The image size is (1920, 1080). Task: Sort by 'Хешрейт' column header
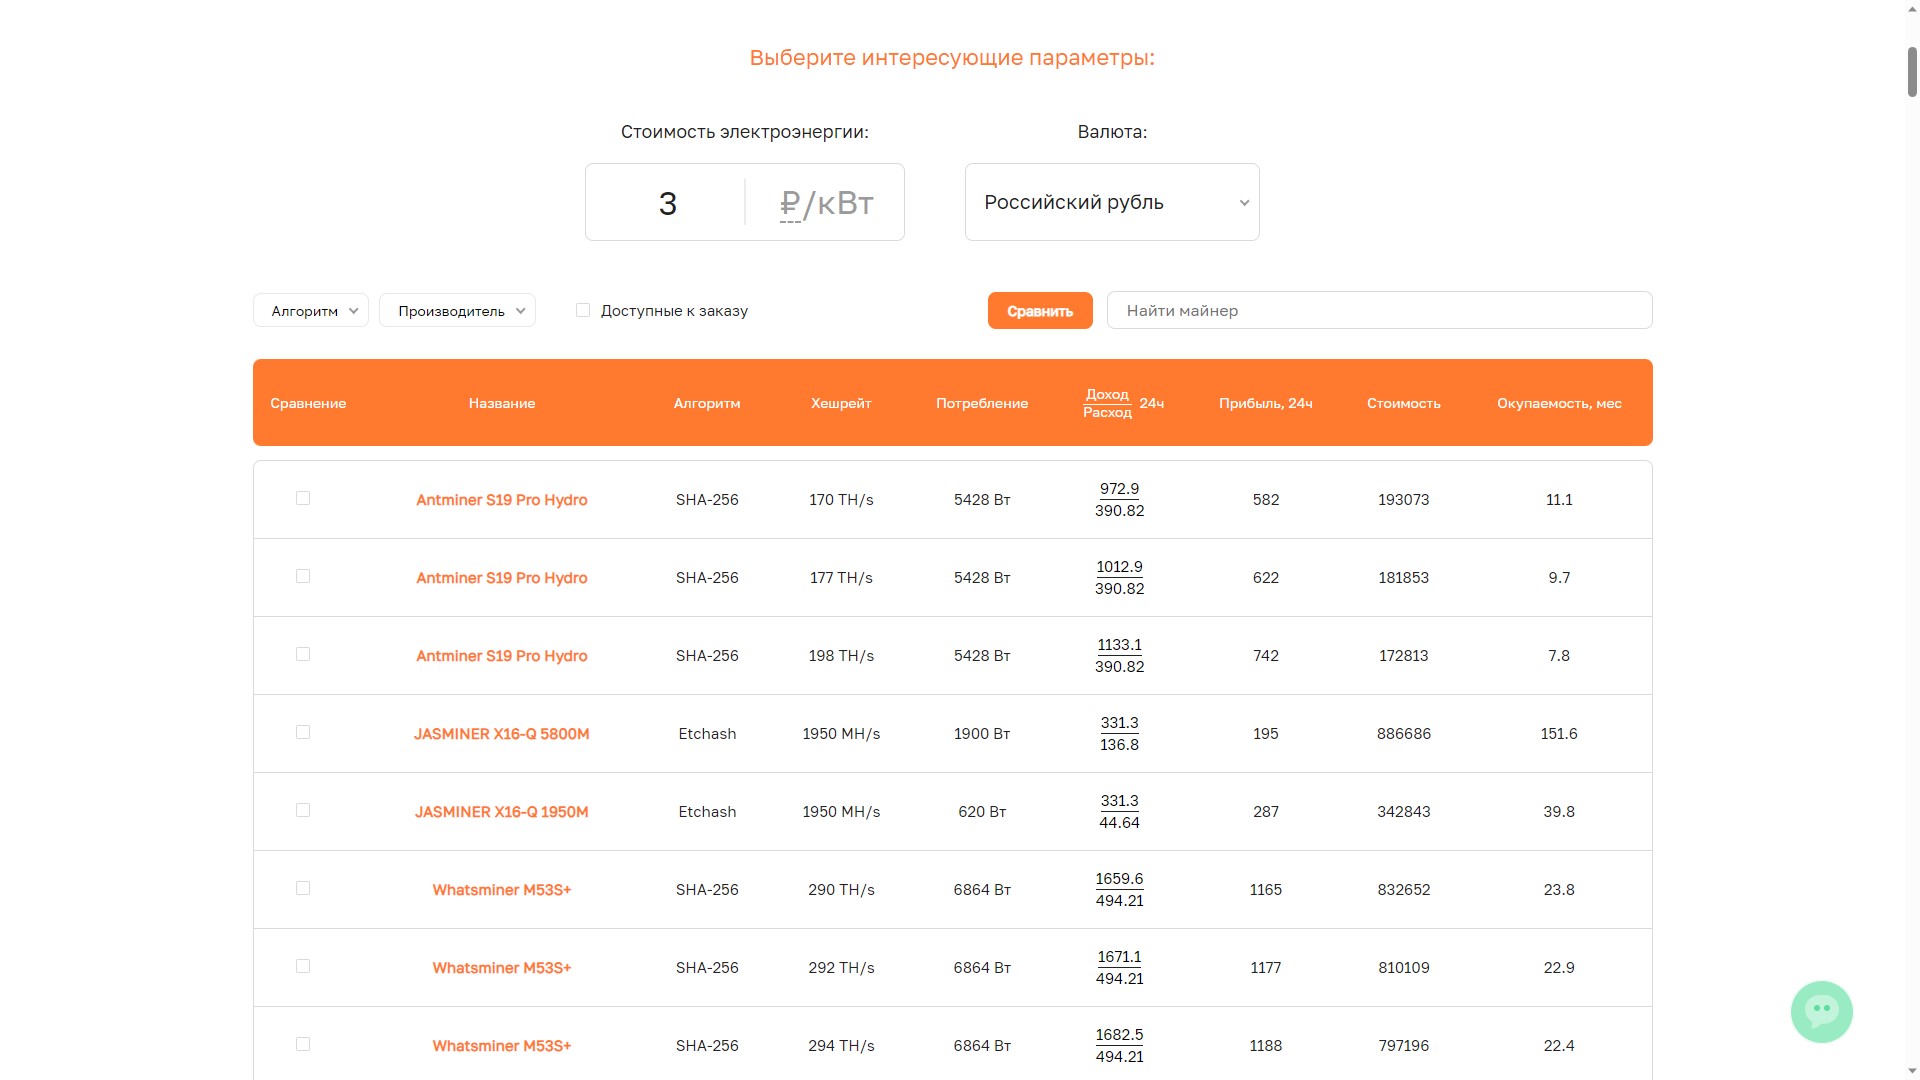[x=841, y=403]
